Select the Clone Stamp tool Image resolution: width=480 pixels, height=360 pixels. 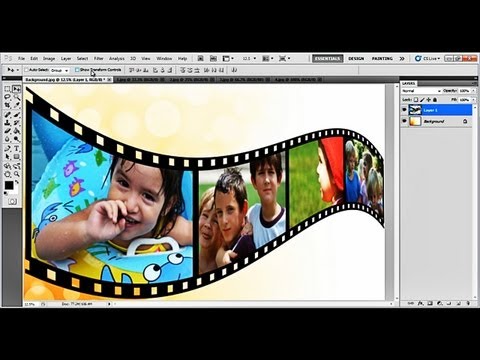(7, 123)
